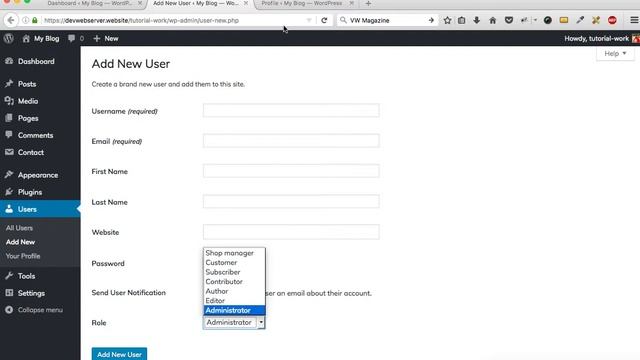Open the bookmarks list clipboard icon
Viewport: 640px width, 360px height.
coord(461,20)
